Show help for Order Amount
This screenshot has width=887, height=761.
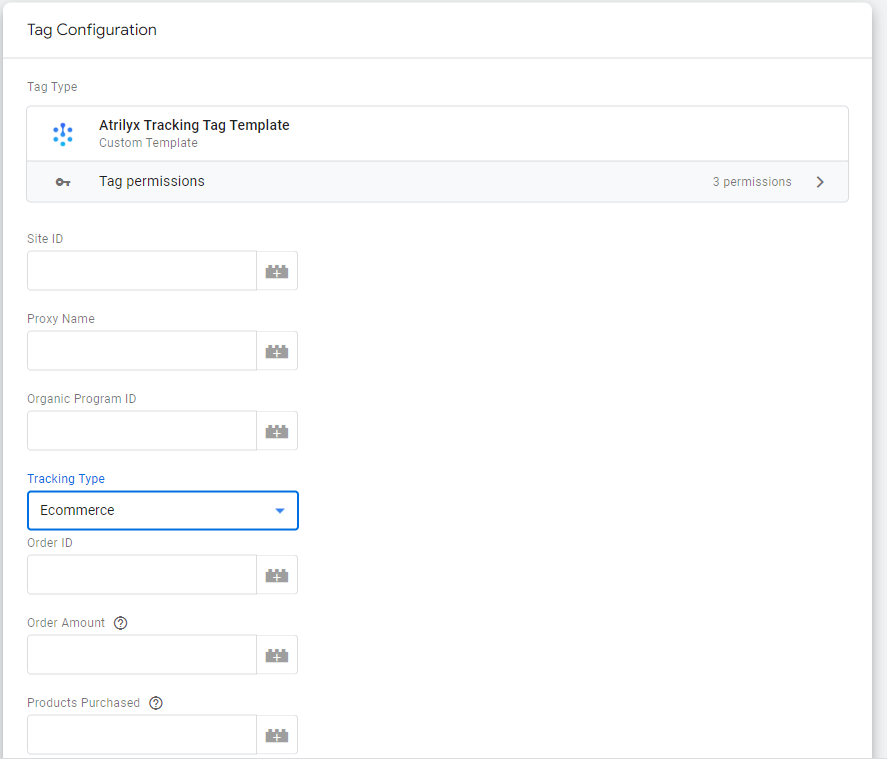[x=121, y=623]
